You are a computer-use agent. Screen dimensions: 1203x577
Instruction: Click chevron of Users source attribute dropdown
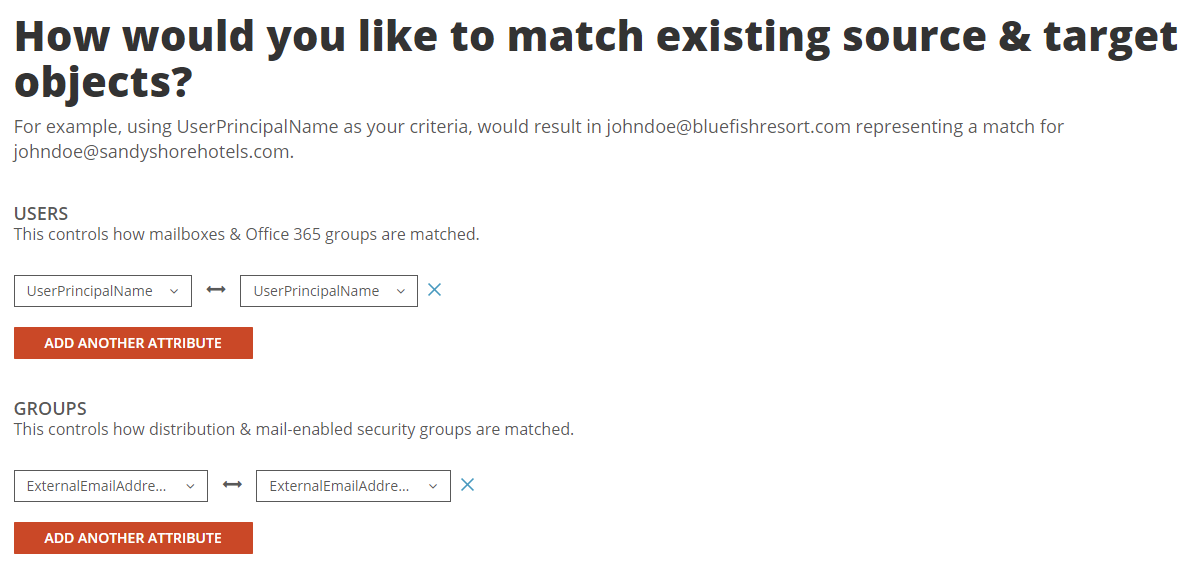click(x=174, y=291)
